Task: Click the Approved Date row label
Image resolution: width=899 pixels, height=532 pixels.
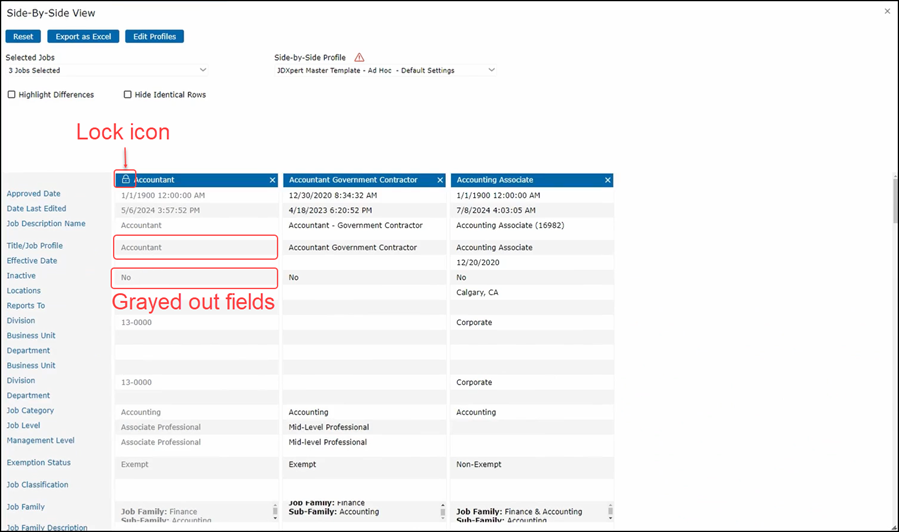Action: click(x=34, y=194)
